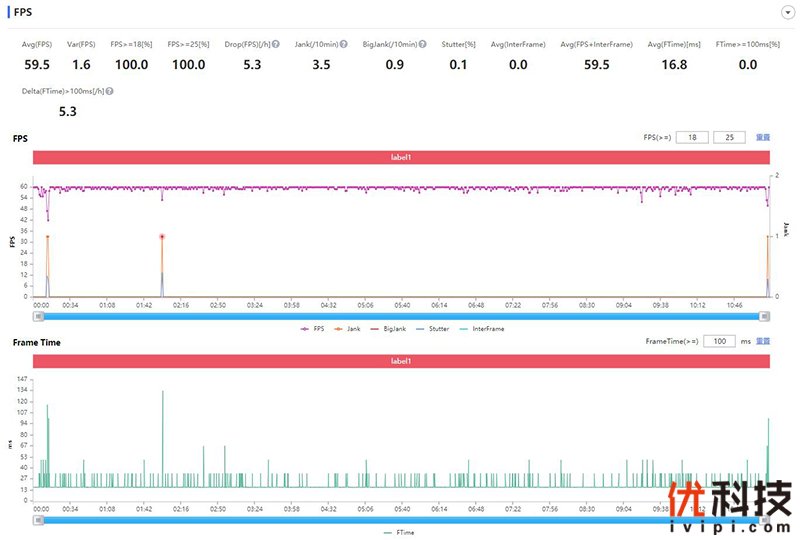Click help icon next to Delta(FTime)>100ms
This screenshot has width=800, height=540.
pos(109,91)
